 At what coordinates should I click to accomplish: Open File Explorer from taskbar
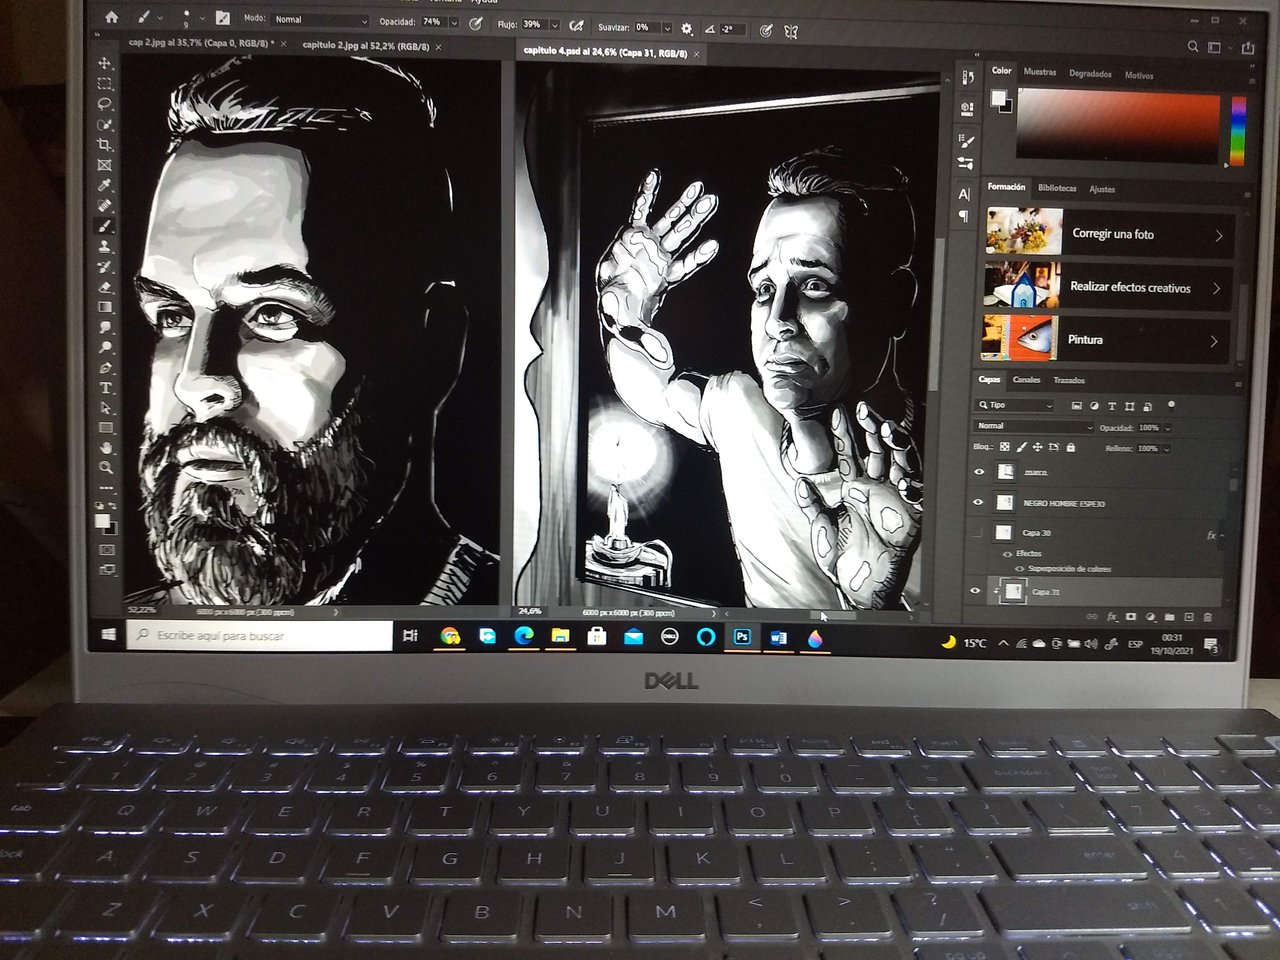pyautogui.click(x=560, y=636)
